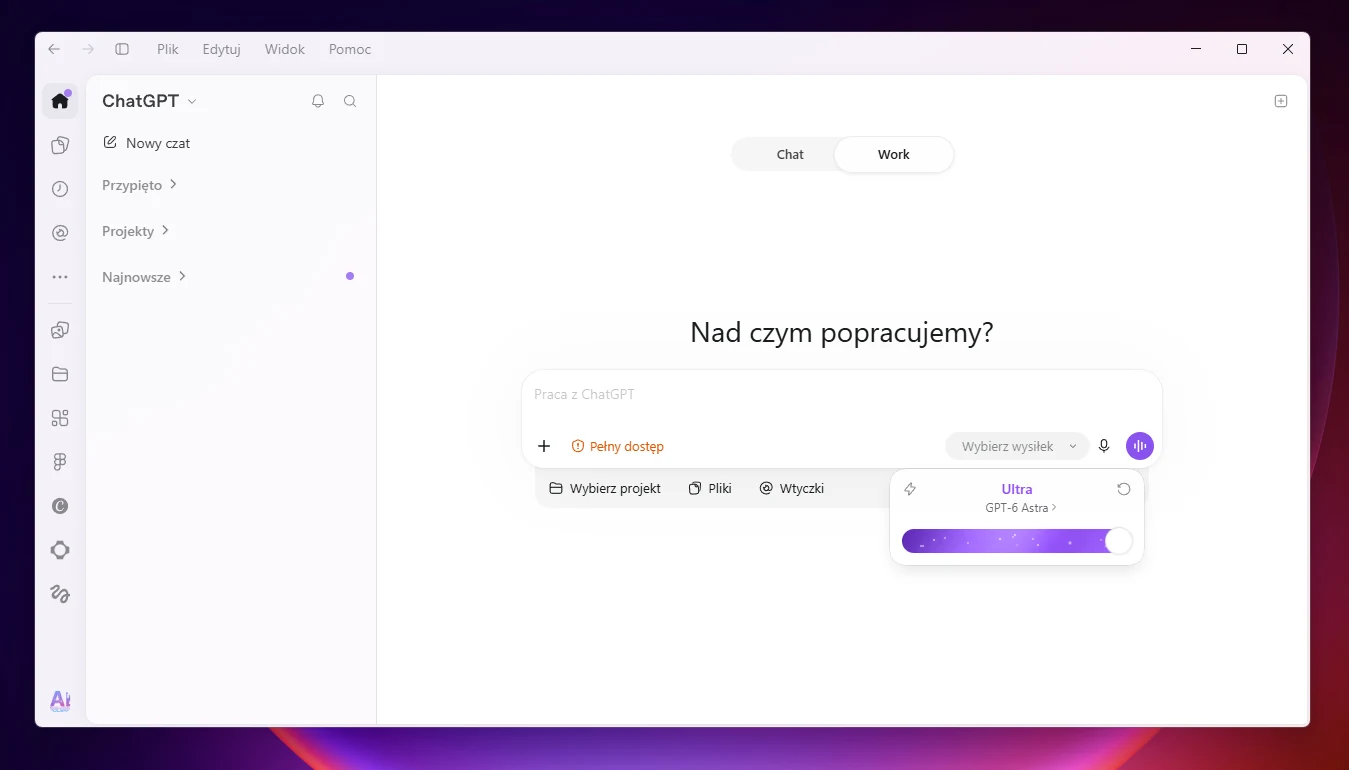Click the Wybierz projekt button
This screenshot has height=770, width=1349.
point(605,488)
